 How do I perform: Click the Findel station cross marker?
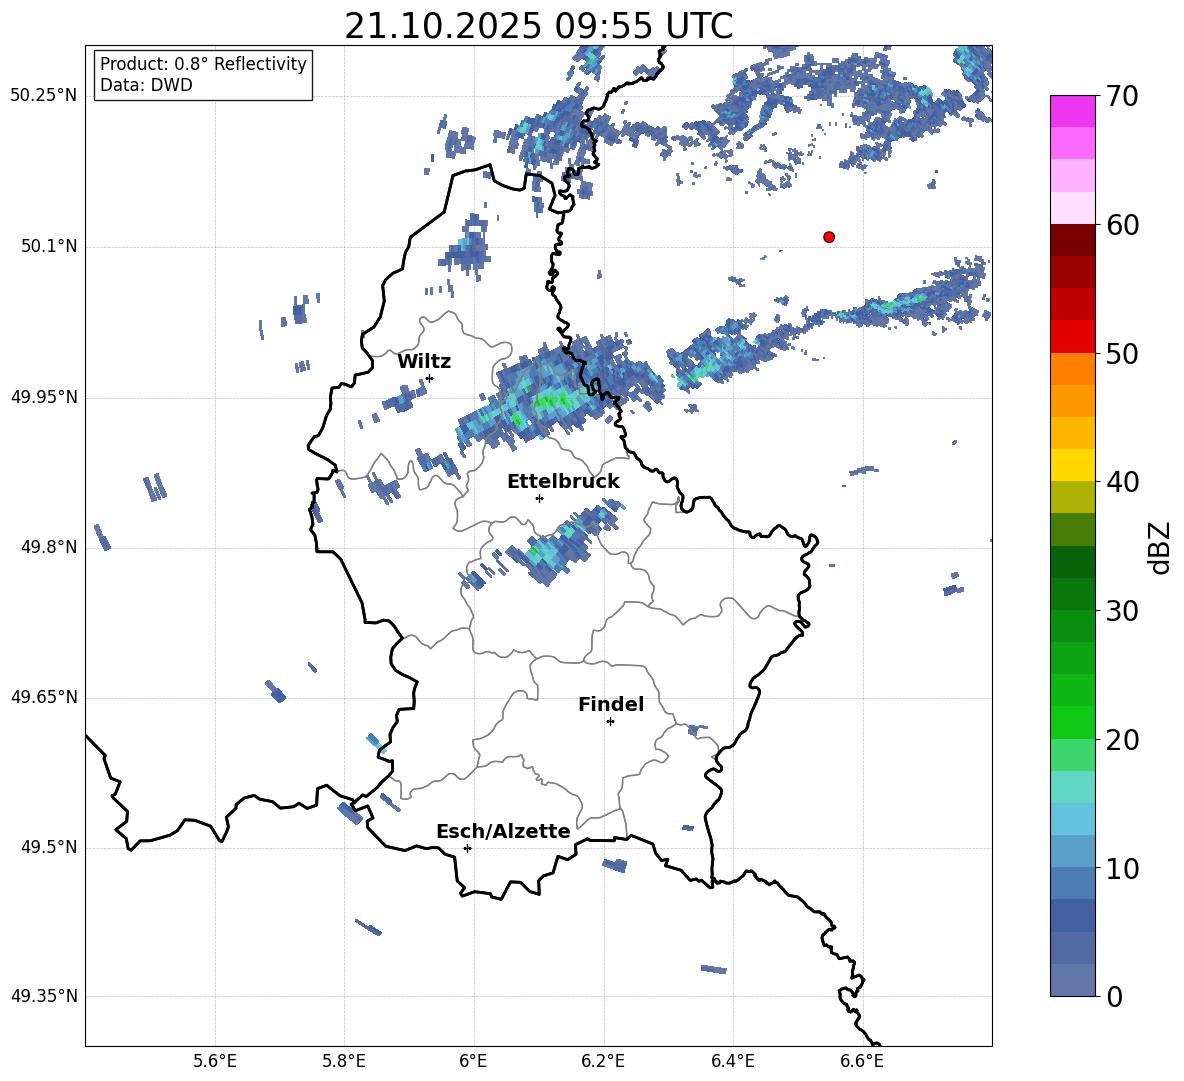pyautogui.click(x=610, y=722)
